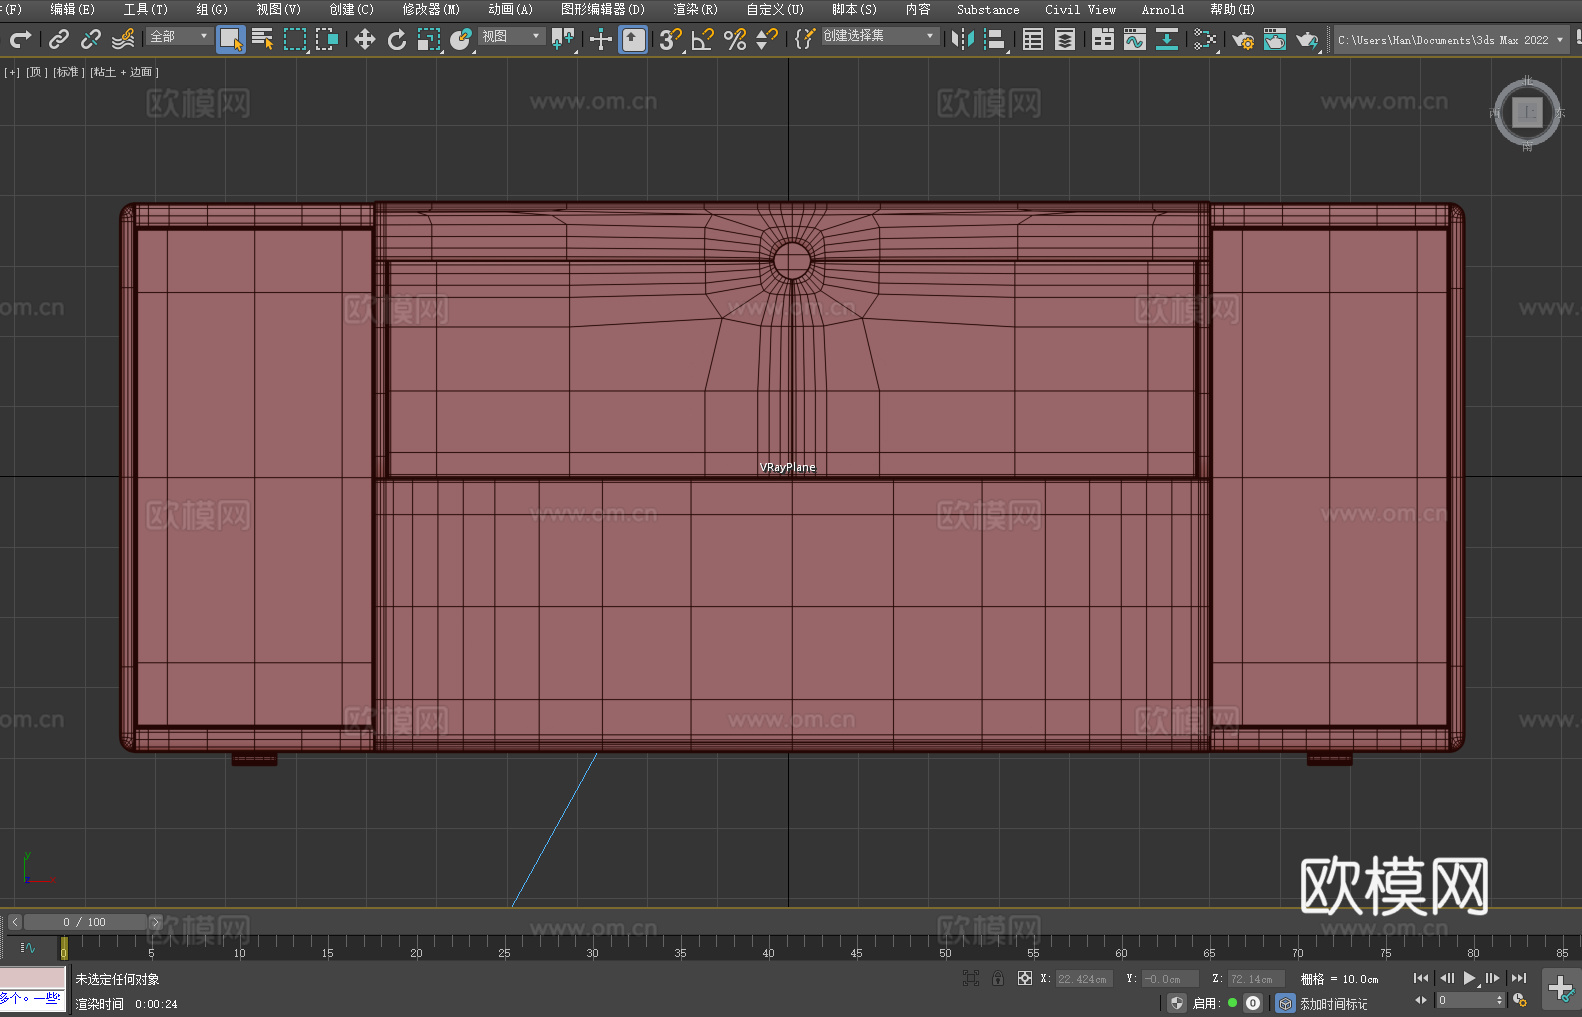Open the project path dropdown arrow
The width and height of the screenshot is (1582, 1017).
click(x=1559, y=40)
